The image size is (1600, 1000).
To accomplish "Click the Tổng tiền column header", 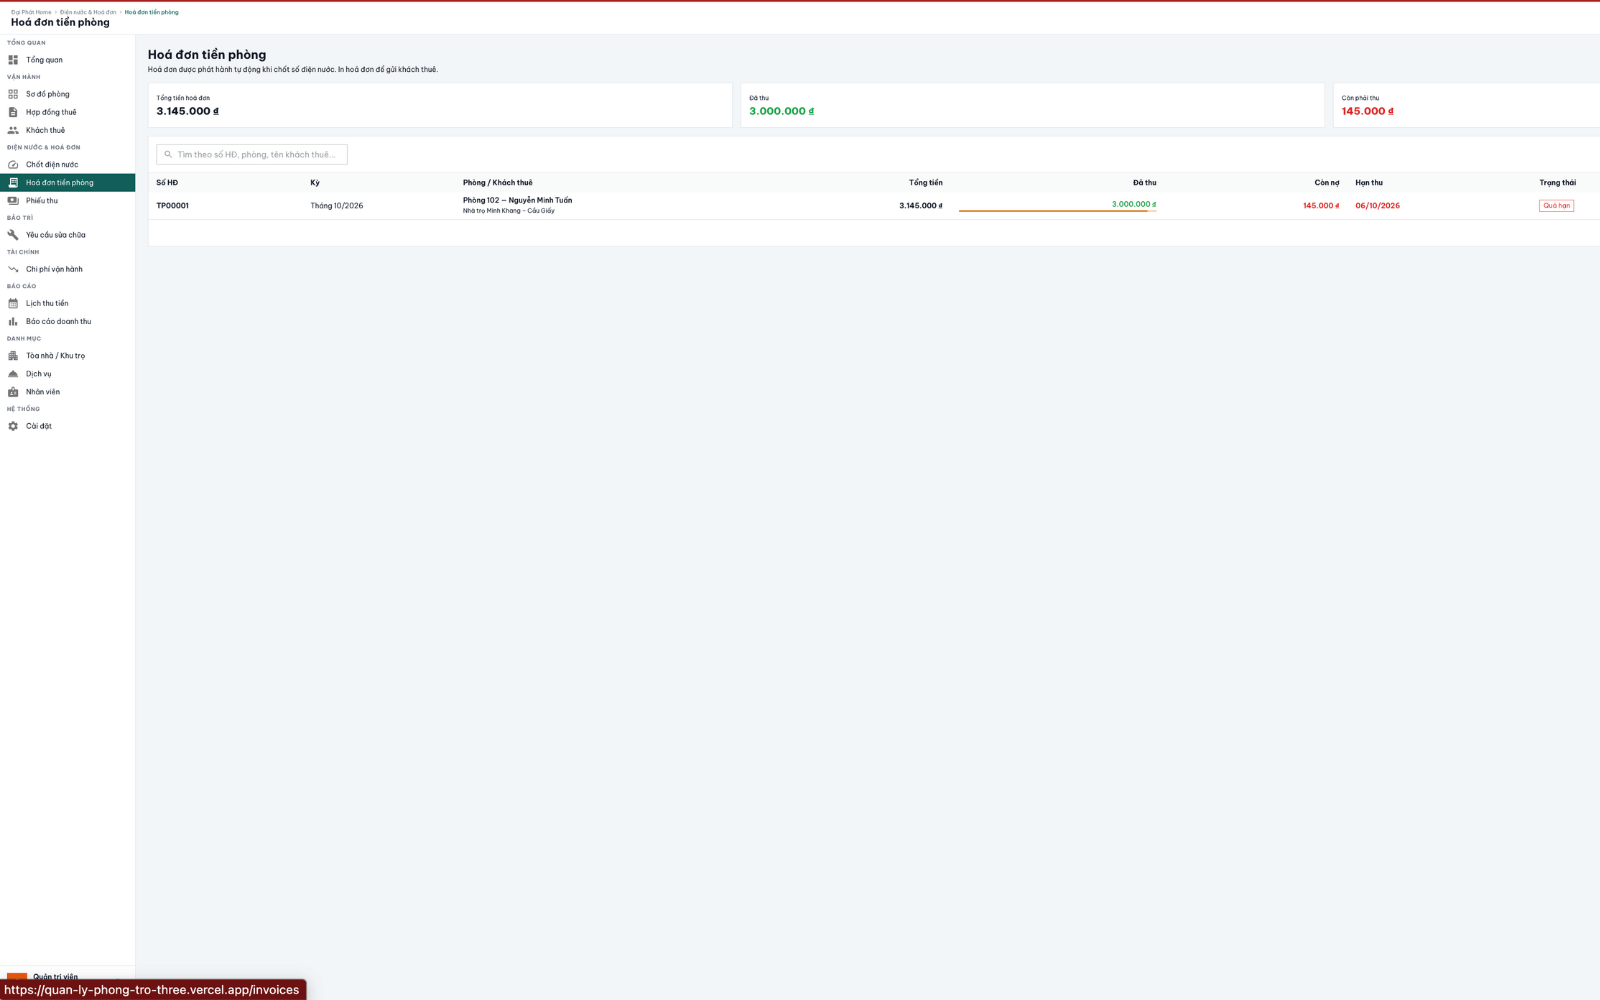I will [x=925, y=183].
